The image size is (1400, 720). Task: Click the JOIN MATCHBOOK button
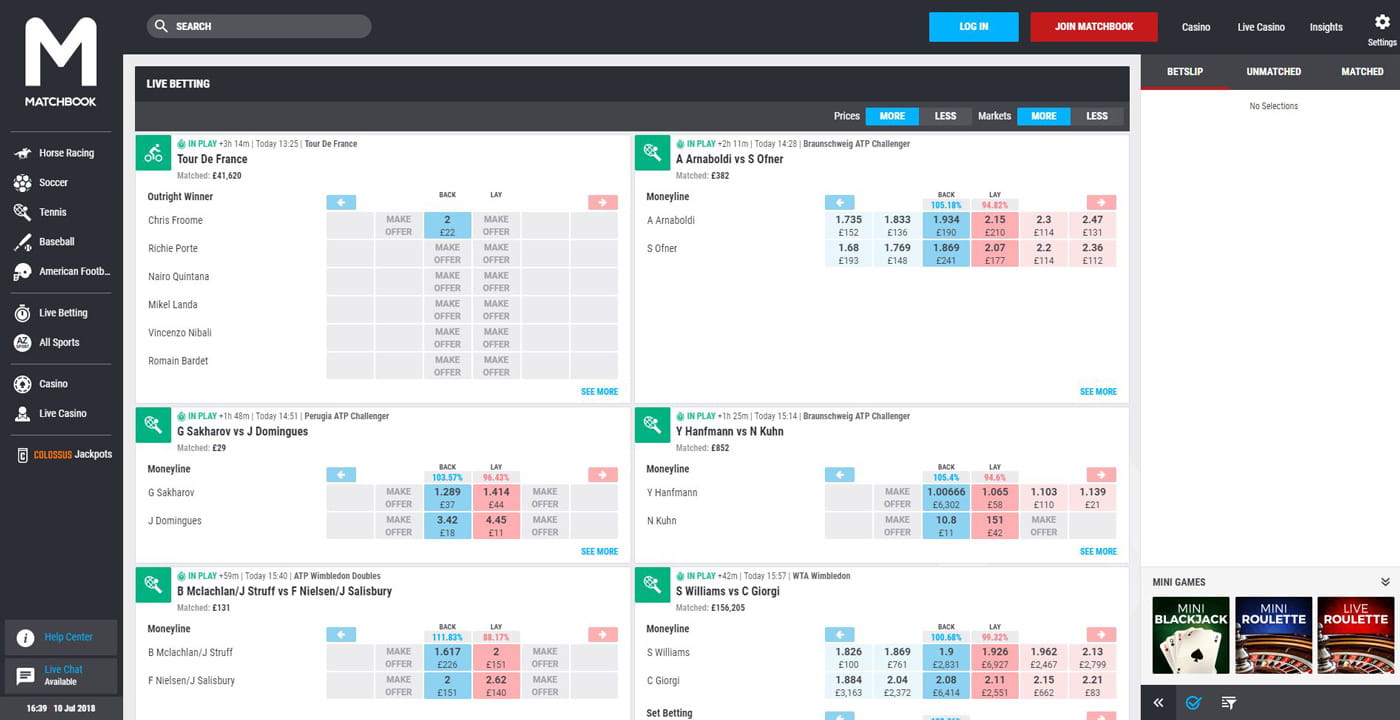[1094, 27]
